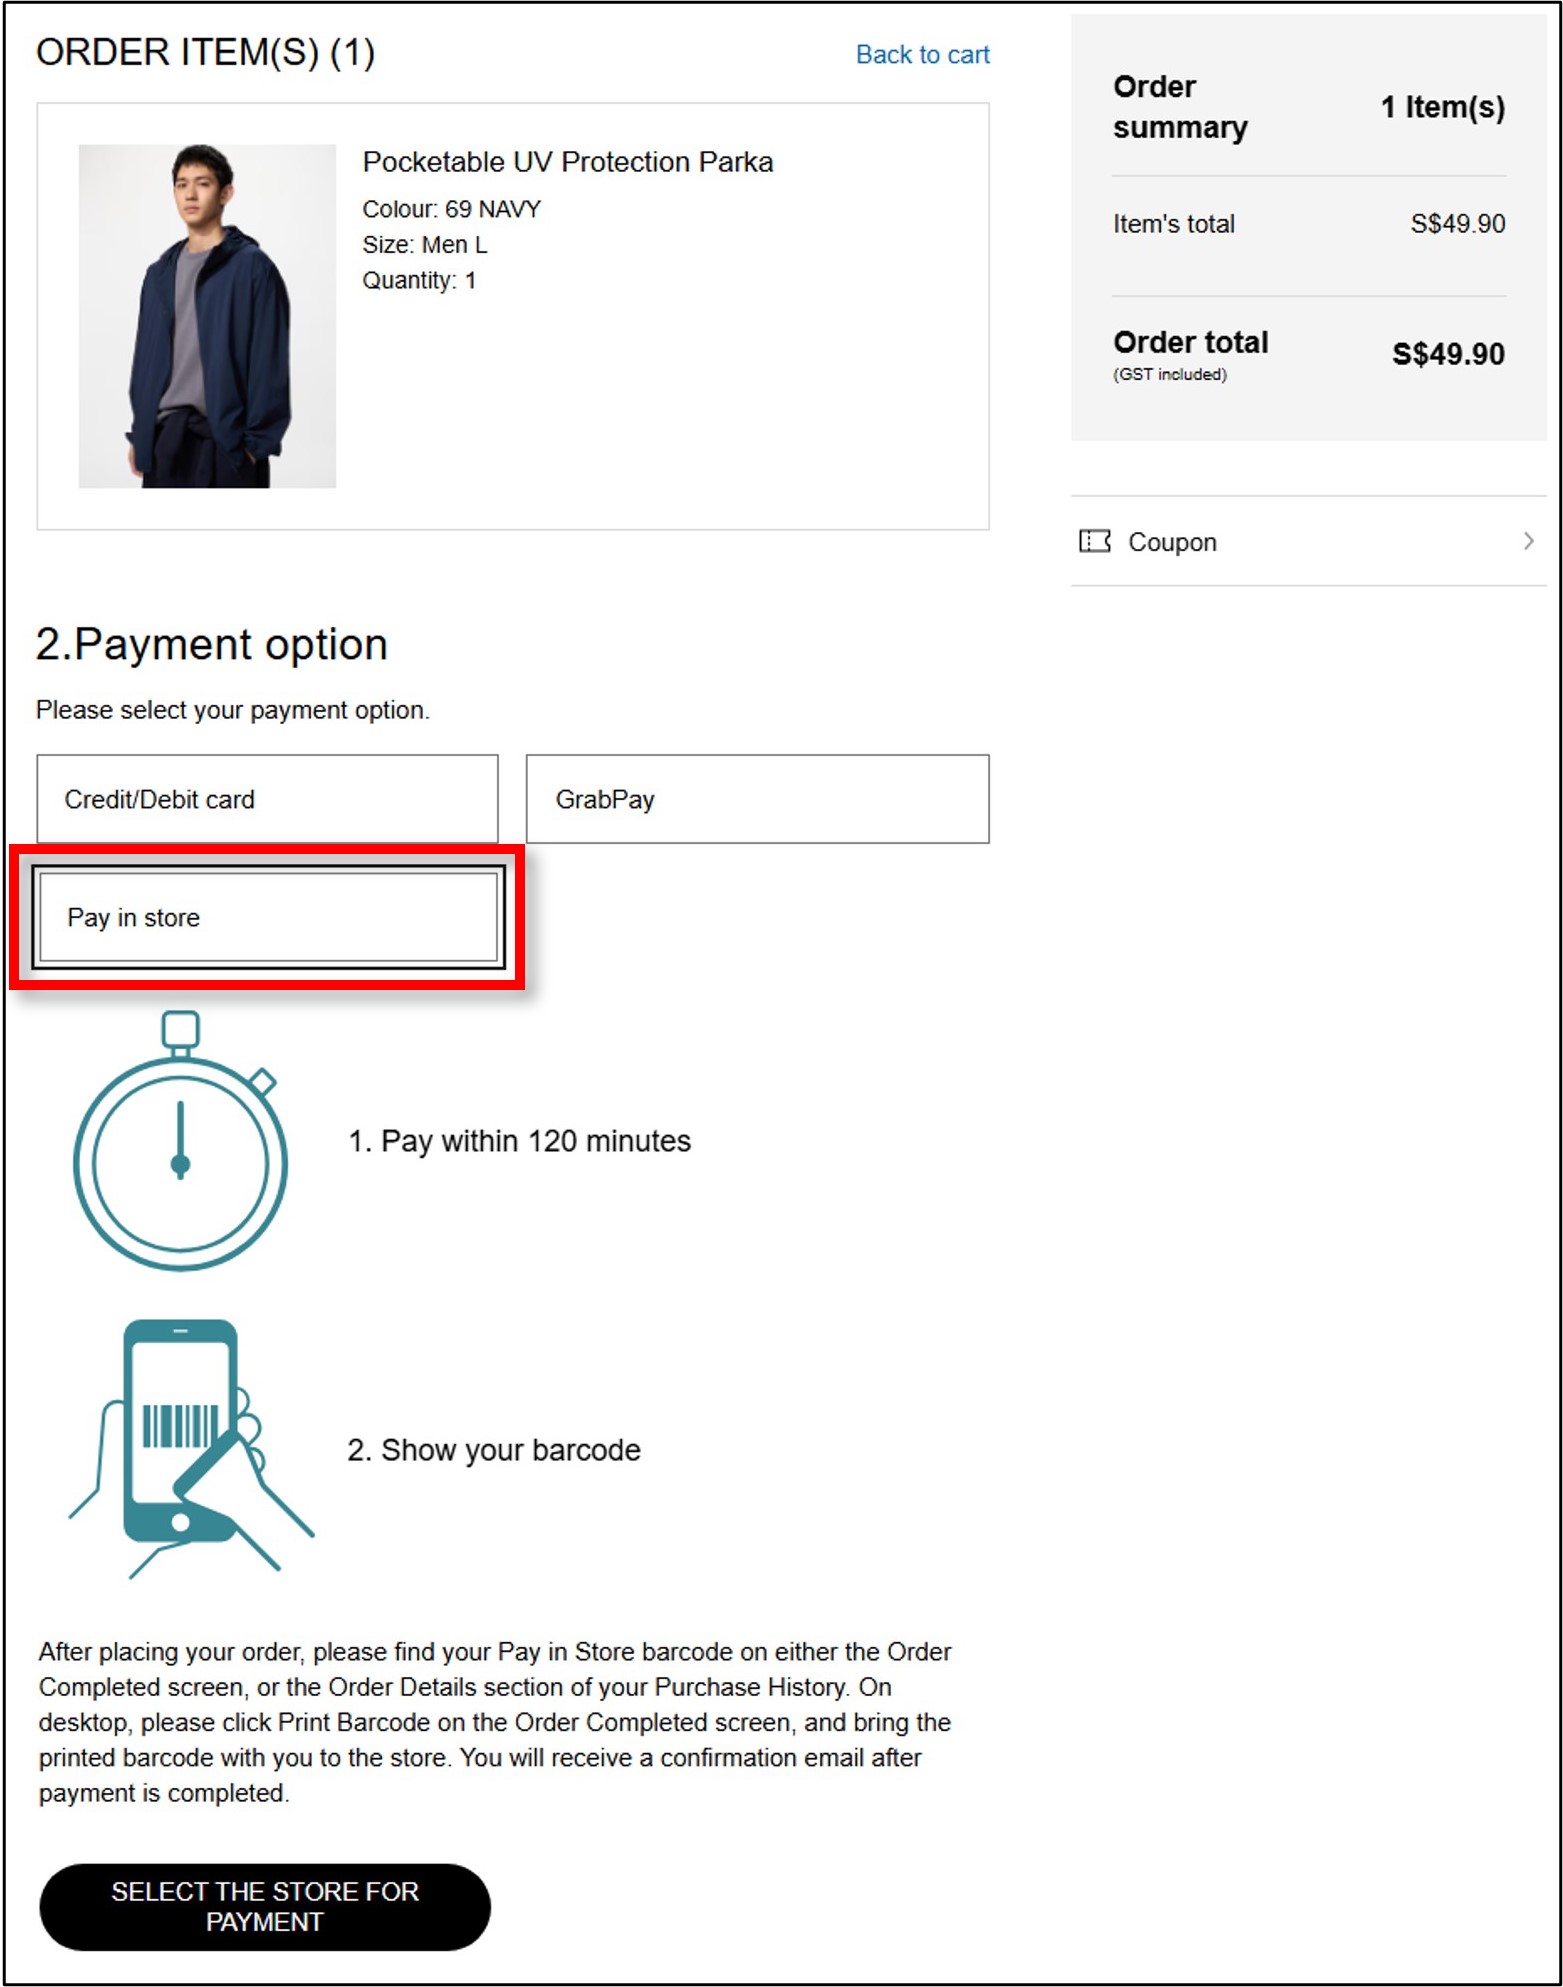Click the Payment option section heading
The image size is (1563, 1987).
pos(211,644)
